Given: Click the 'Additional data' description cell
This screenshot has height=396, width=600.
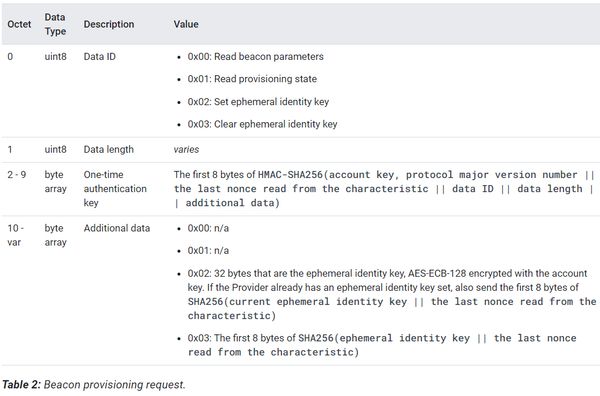Looking at the screenshot, I should 117,228.
